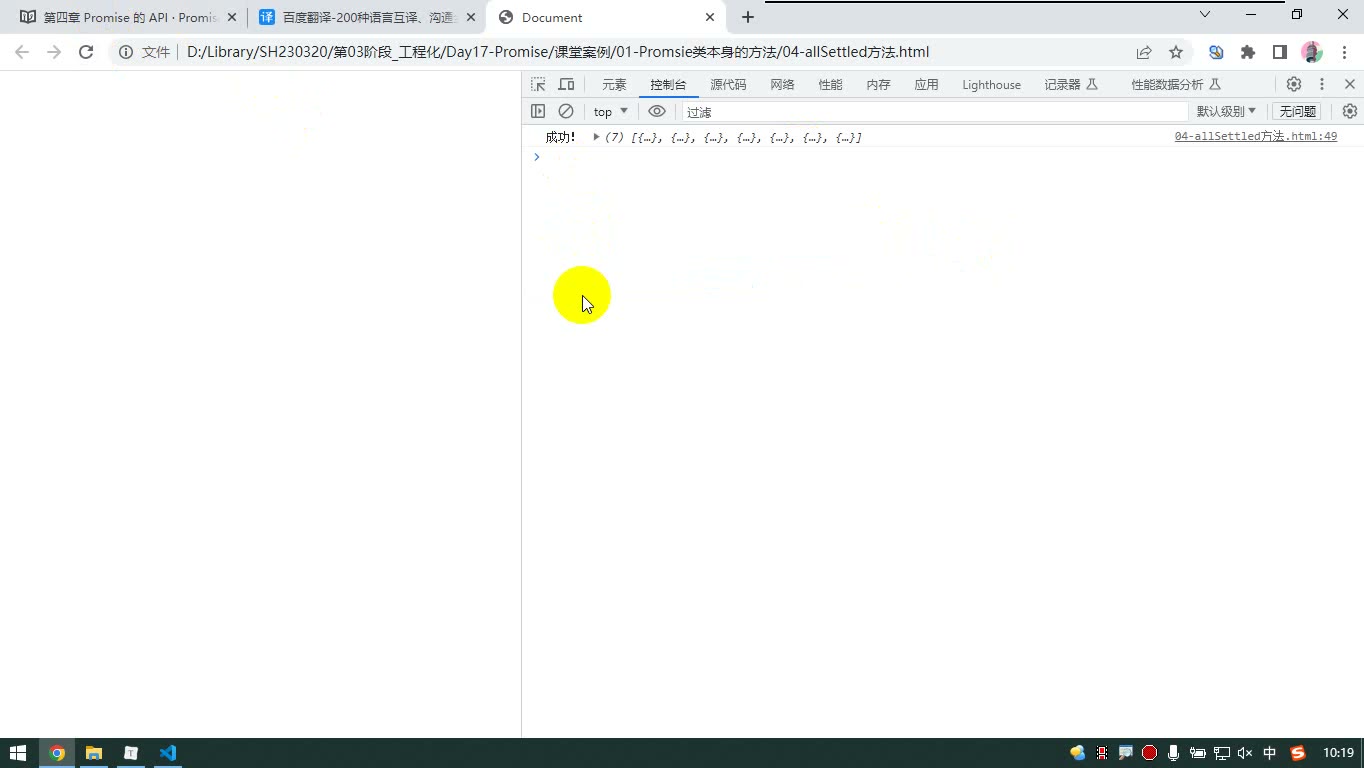Activate the DevTools inspect element picker

(538, 85)
